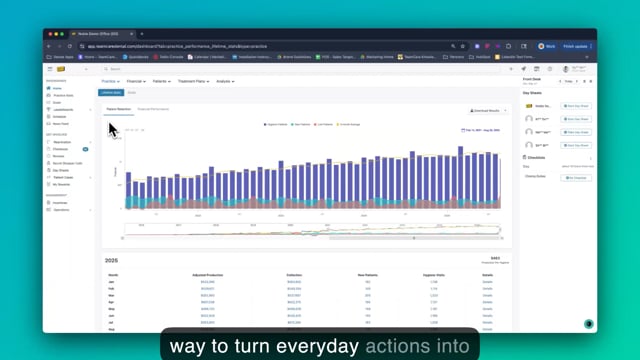Image resolution: width=640 pixels, height=360 pixels.
Task: Open the browser extensions puzzle icon
Action: pos(508,46)
